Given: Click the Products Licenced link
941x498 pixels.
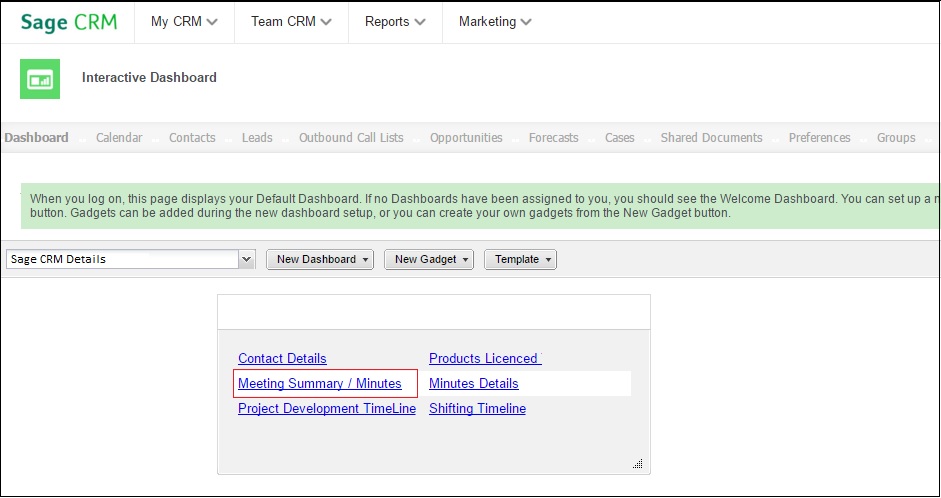Looking at the screenshot, I should 485,359.
